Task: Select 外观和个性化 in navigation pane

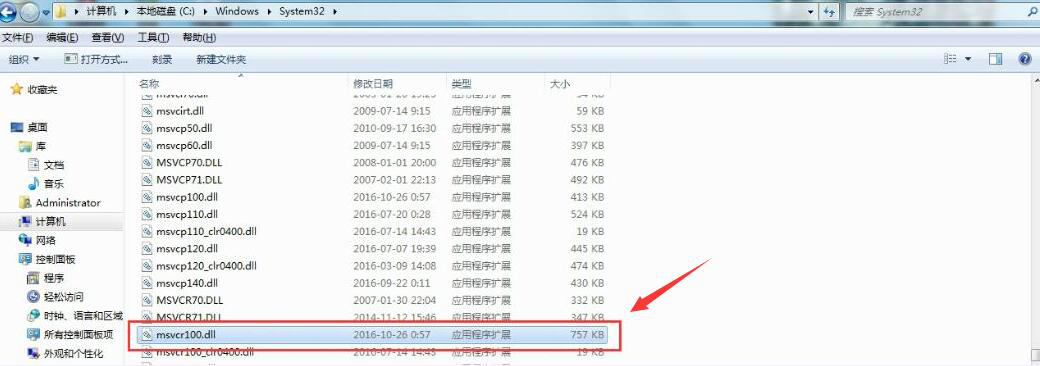Action: (74, 353)
